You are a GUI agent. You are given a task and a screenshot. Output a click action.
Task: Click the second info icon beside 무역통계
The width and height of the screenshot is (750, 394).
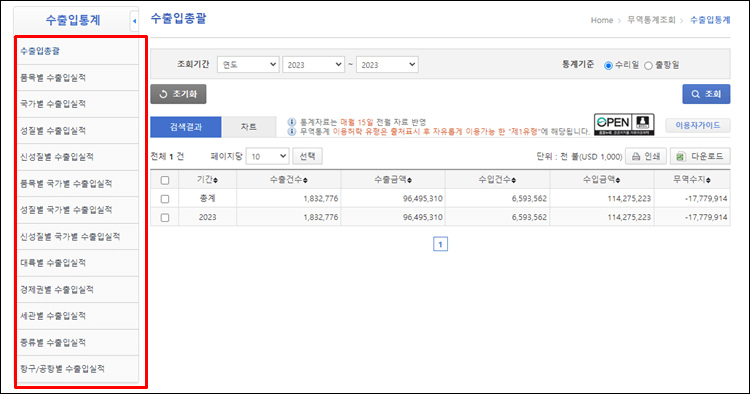(291, 131)
